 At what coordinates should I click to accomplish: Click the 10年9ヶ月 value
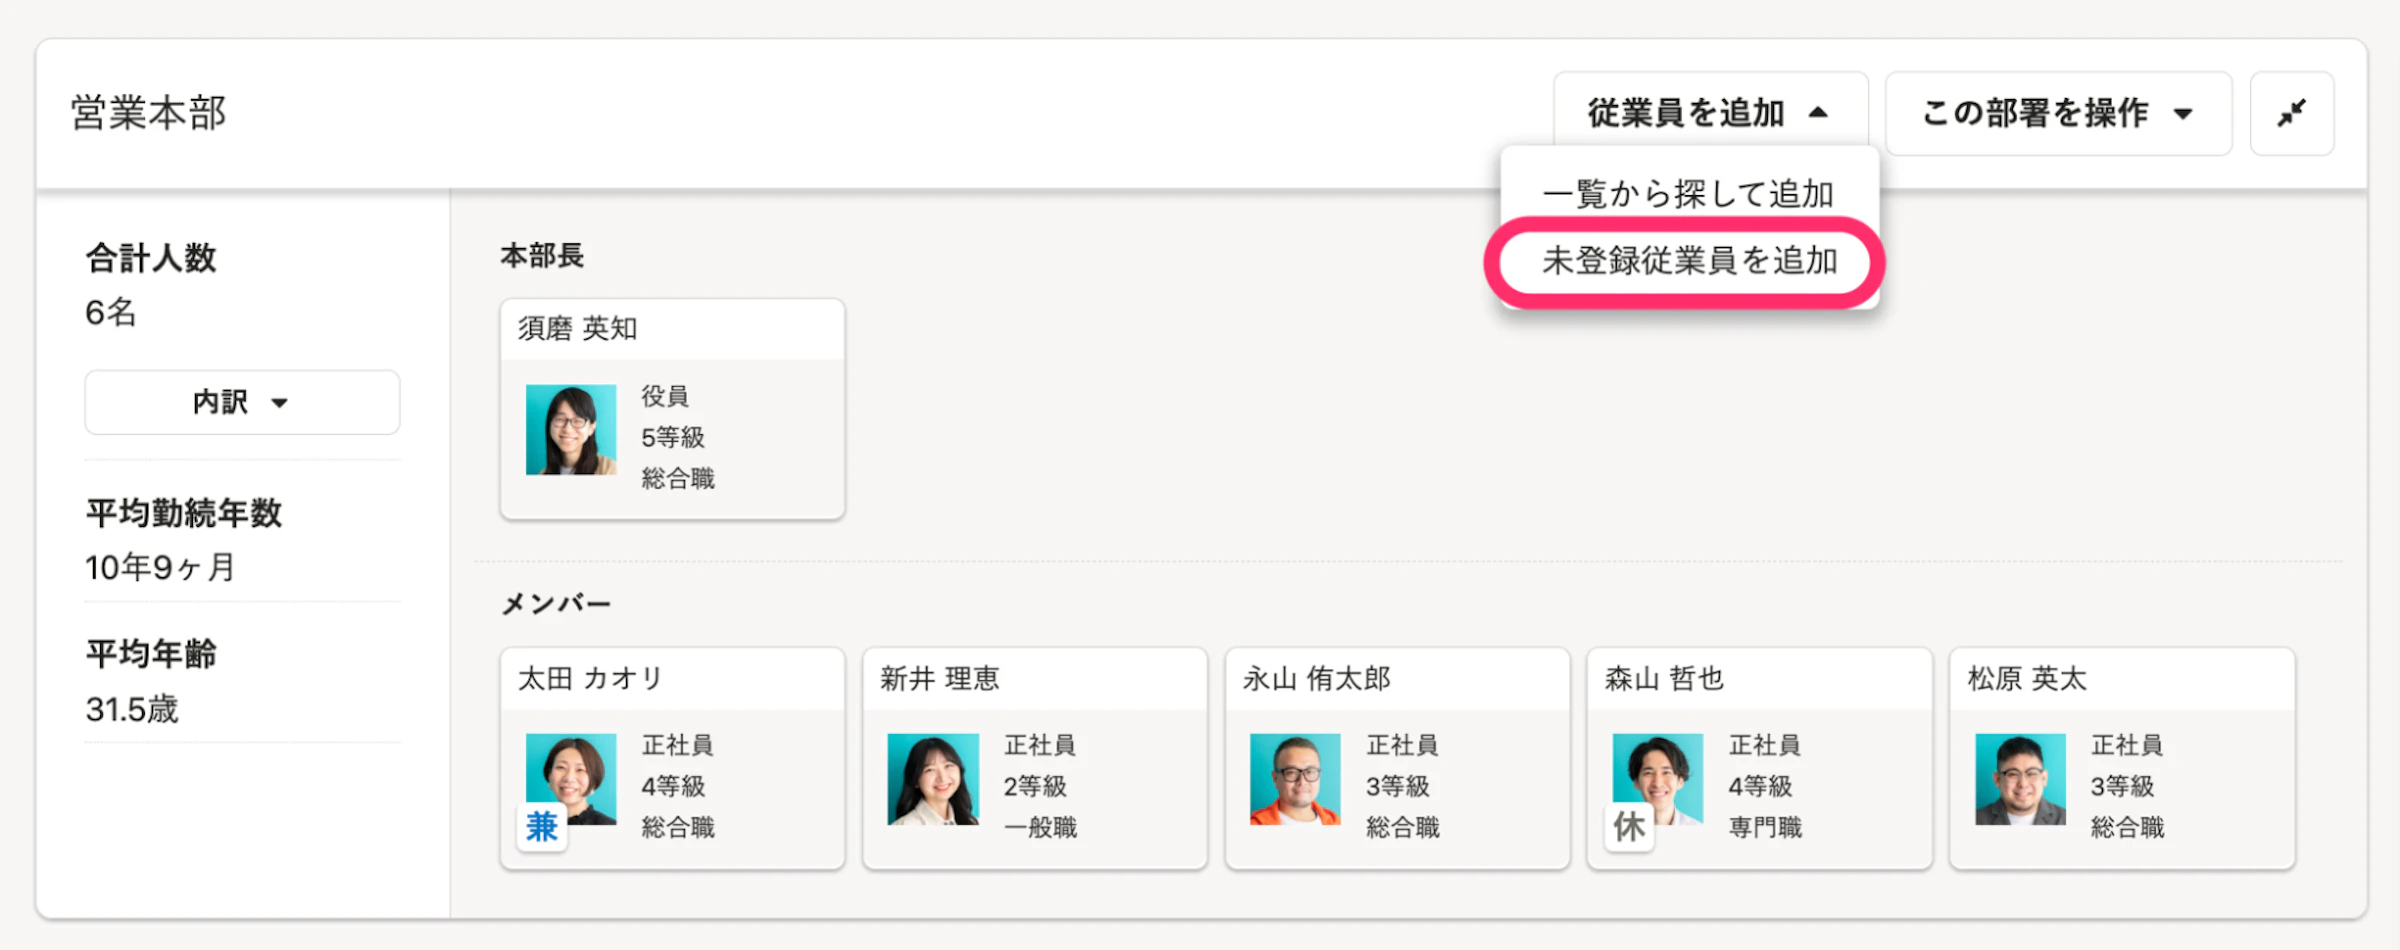pyautogui.click(x=160, y=567)
